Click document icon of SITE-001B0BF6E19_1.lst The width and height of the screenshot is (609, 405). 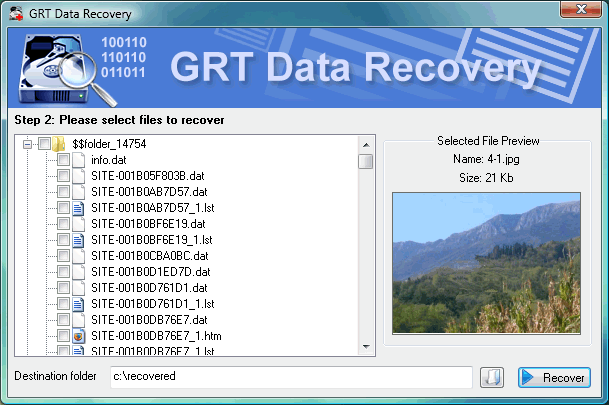[x=78, y=240]
